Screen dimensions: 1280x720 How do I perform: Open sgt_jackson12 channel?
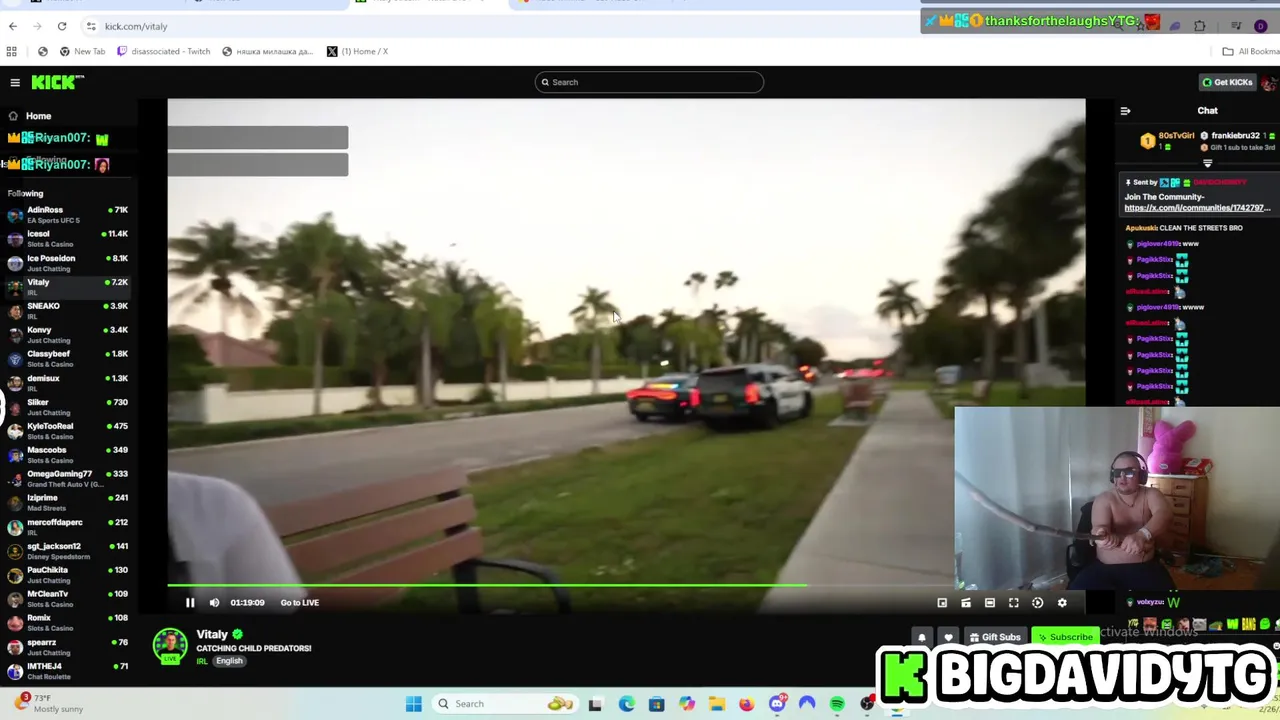pyautogui.click(x=67, y=550)
